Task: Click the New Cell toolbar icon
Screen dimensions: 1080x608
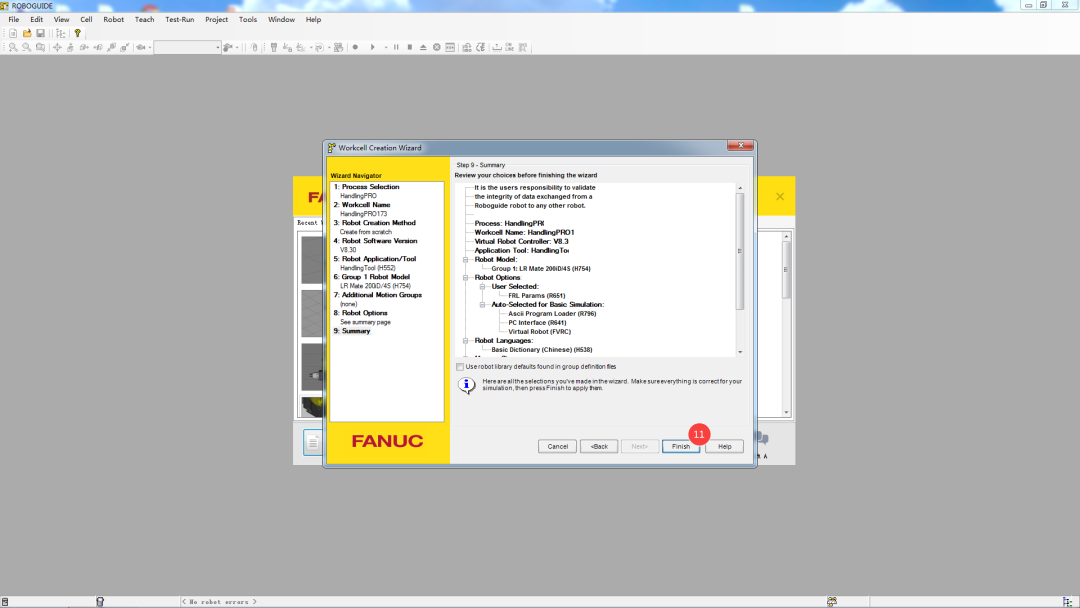Action: pyautogui.click(x=13, y=33)
